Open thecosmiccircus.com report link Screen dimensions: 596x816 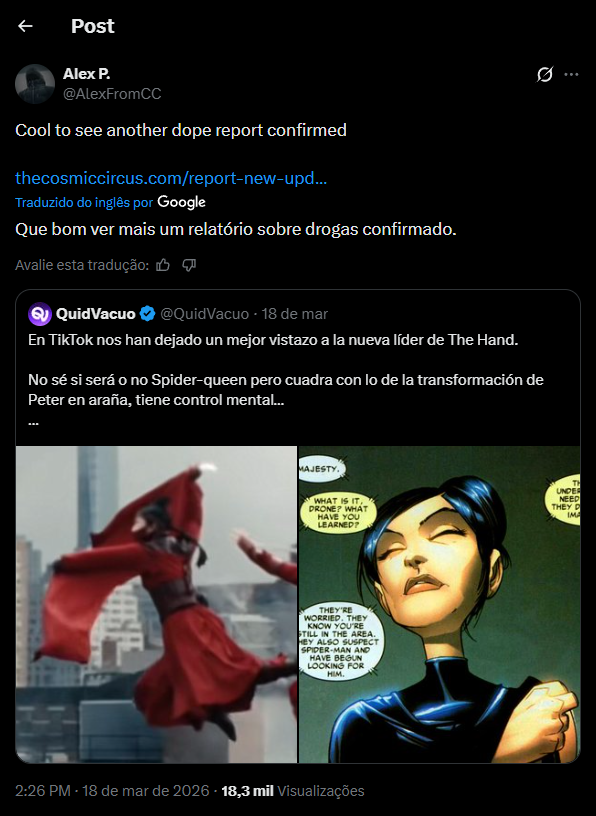(171, 178)
